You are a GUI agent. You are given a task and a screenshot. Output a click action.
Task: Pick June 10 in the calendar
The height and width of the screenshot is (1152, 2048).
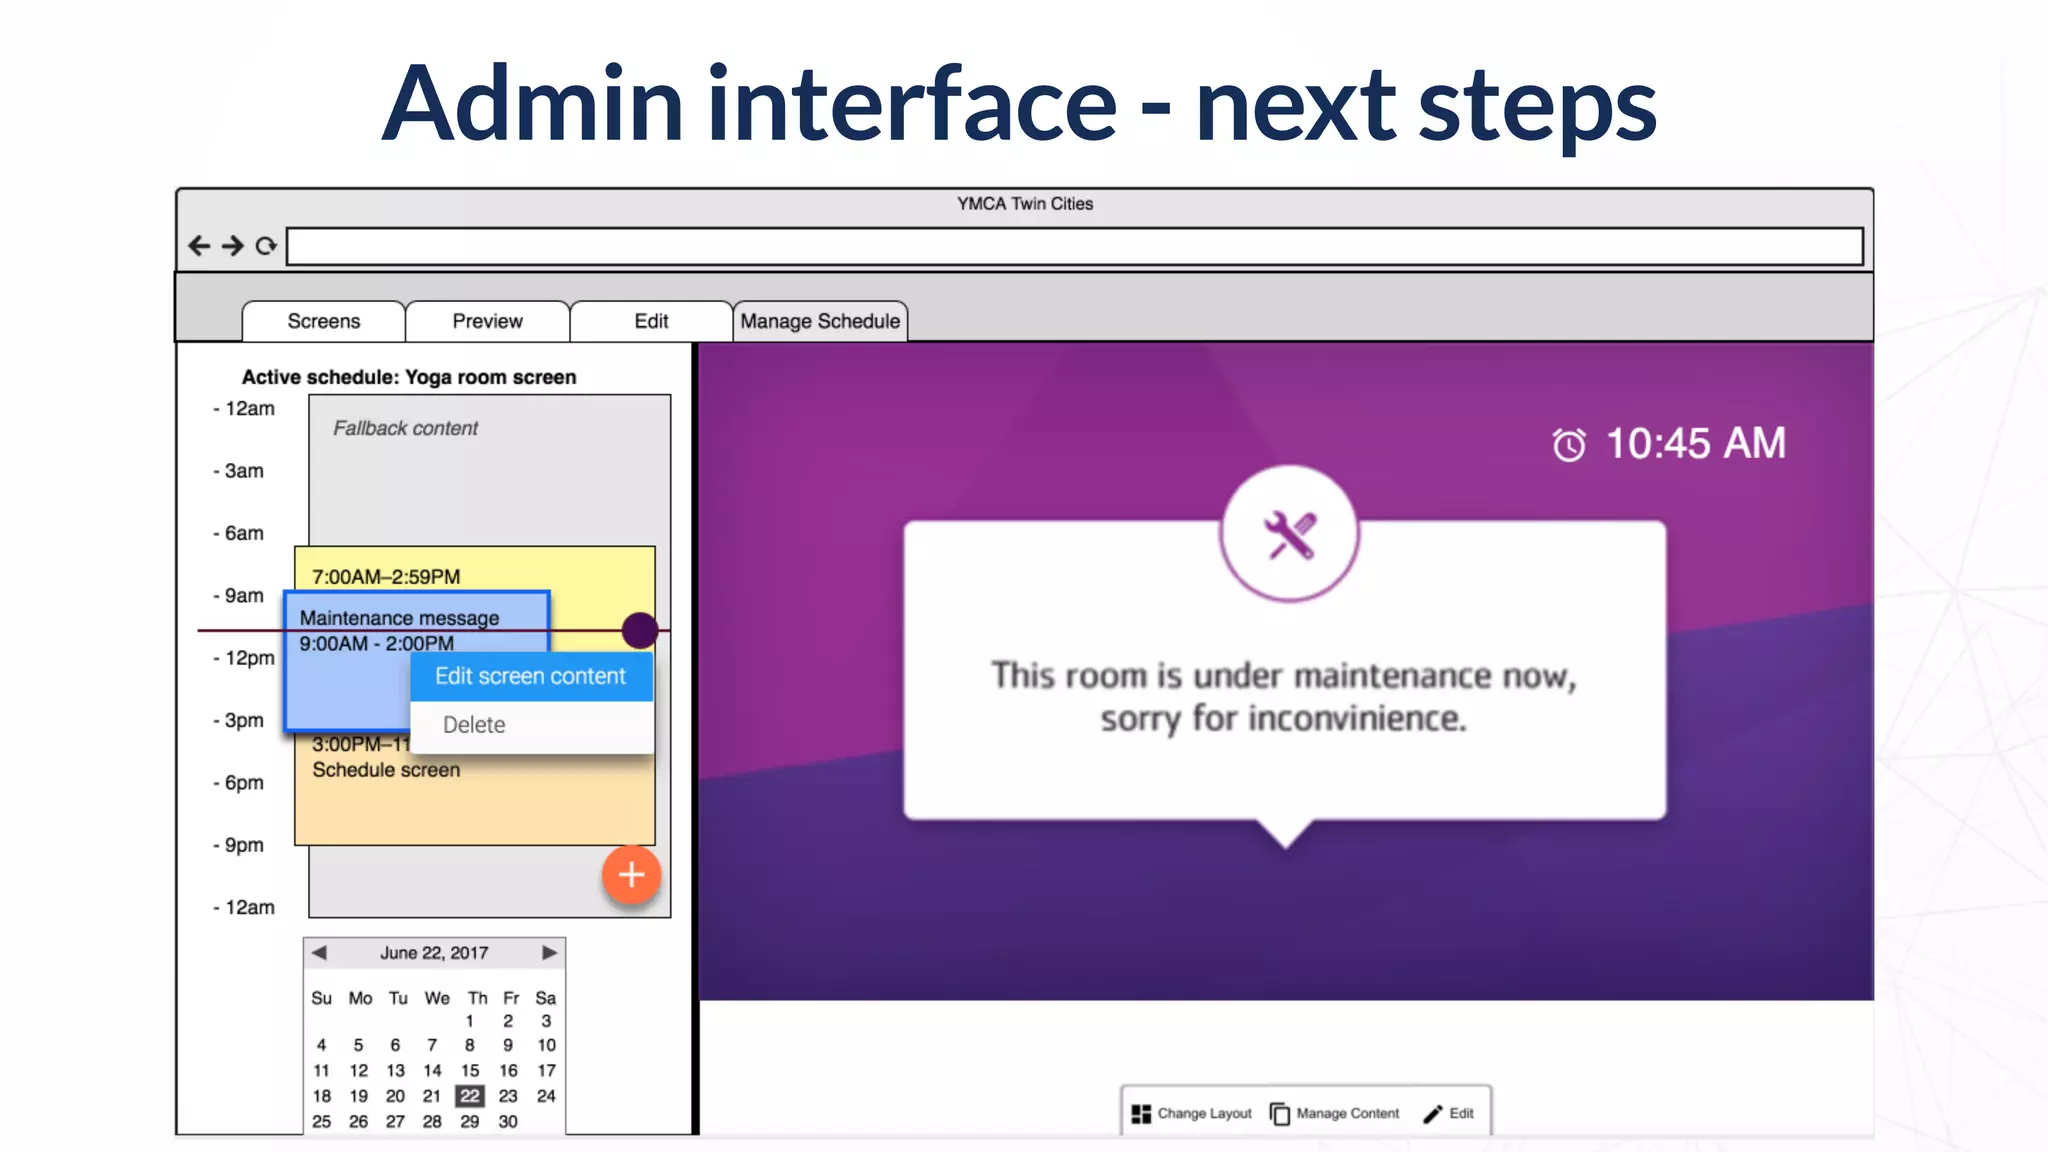546,1046
